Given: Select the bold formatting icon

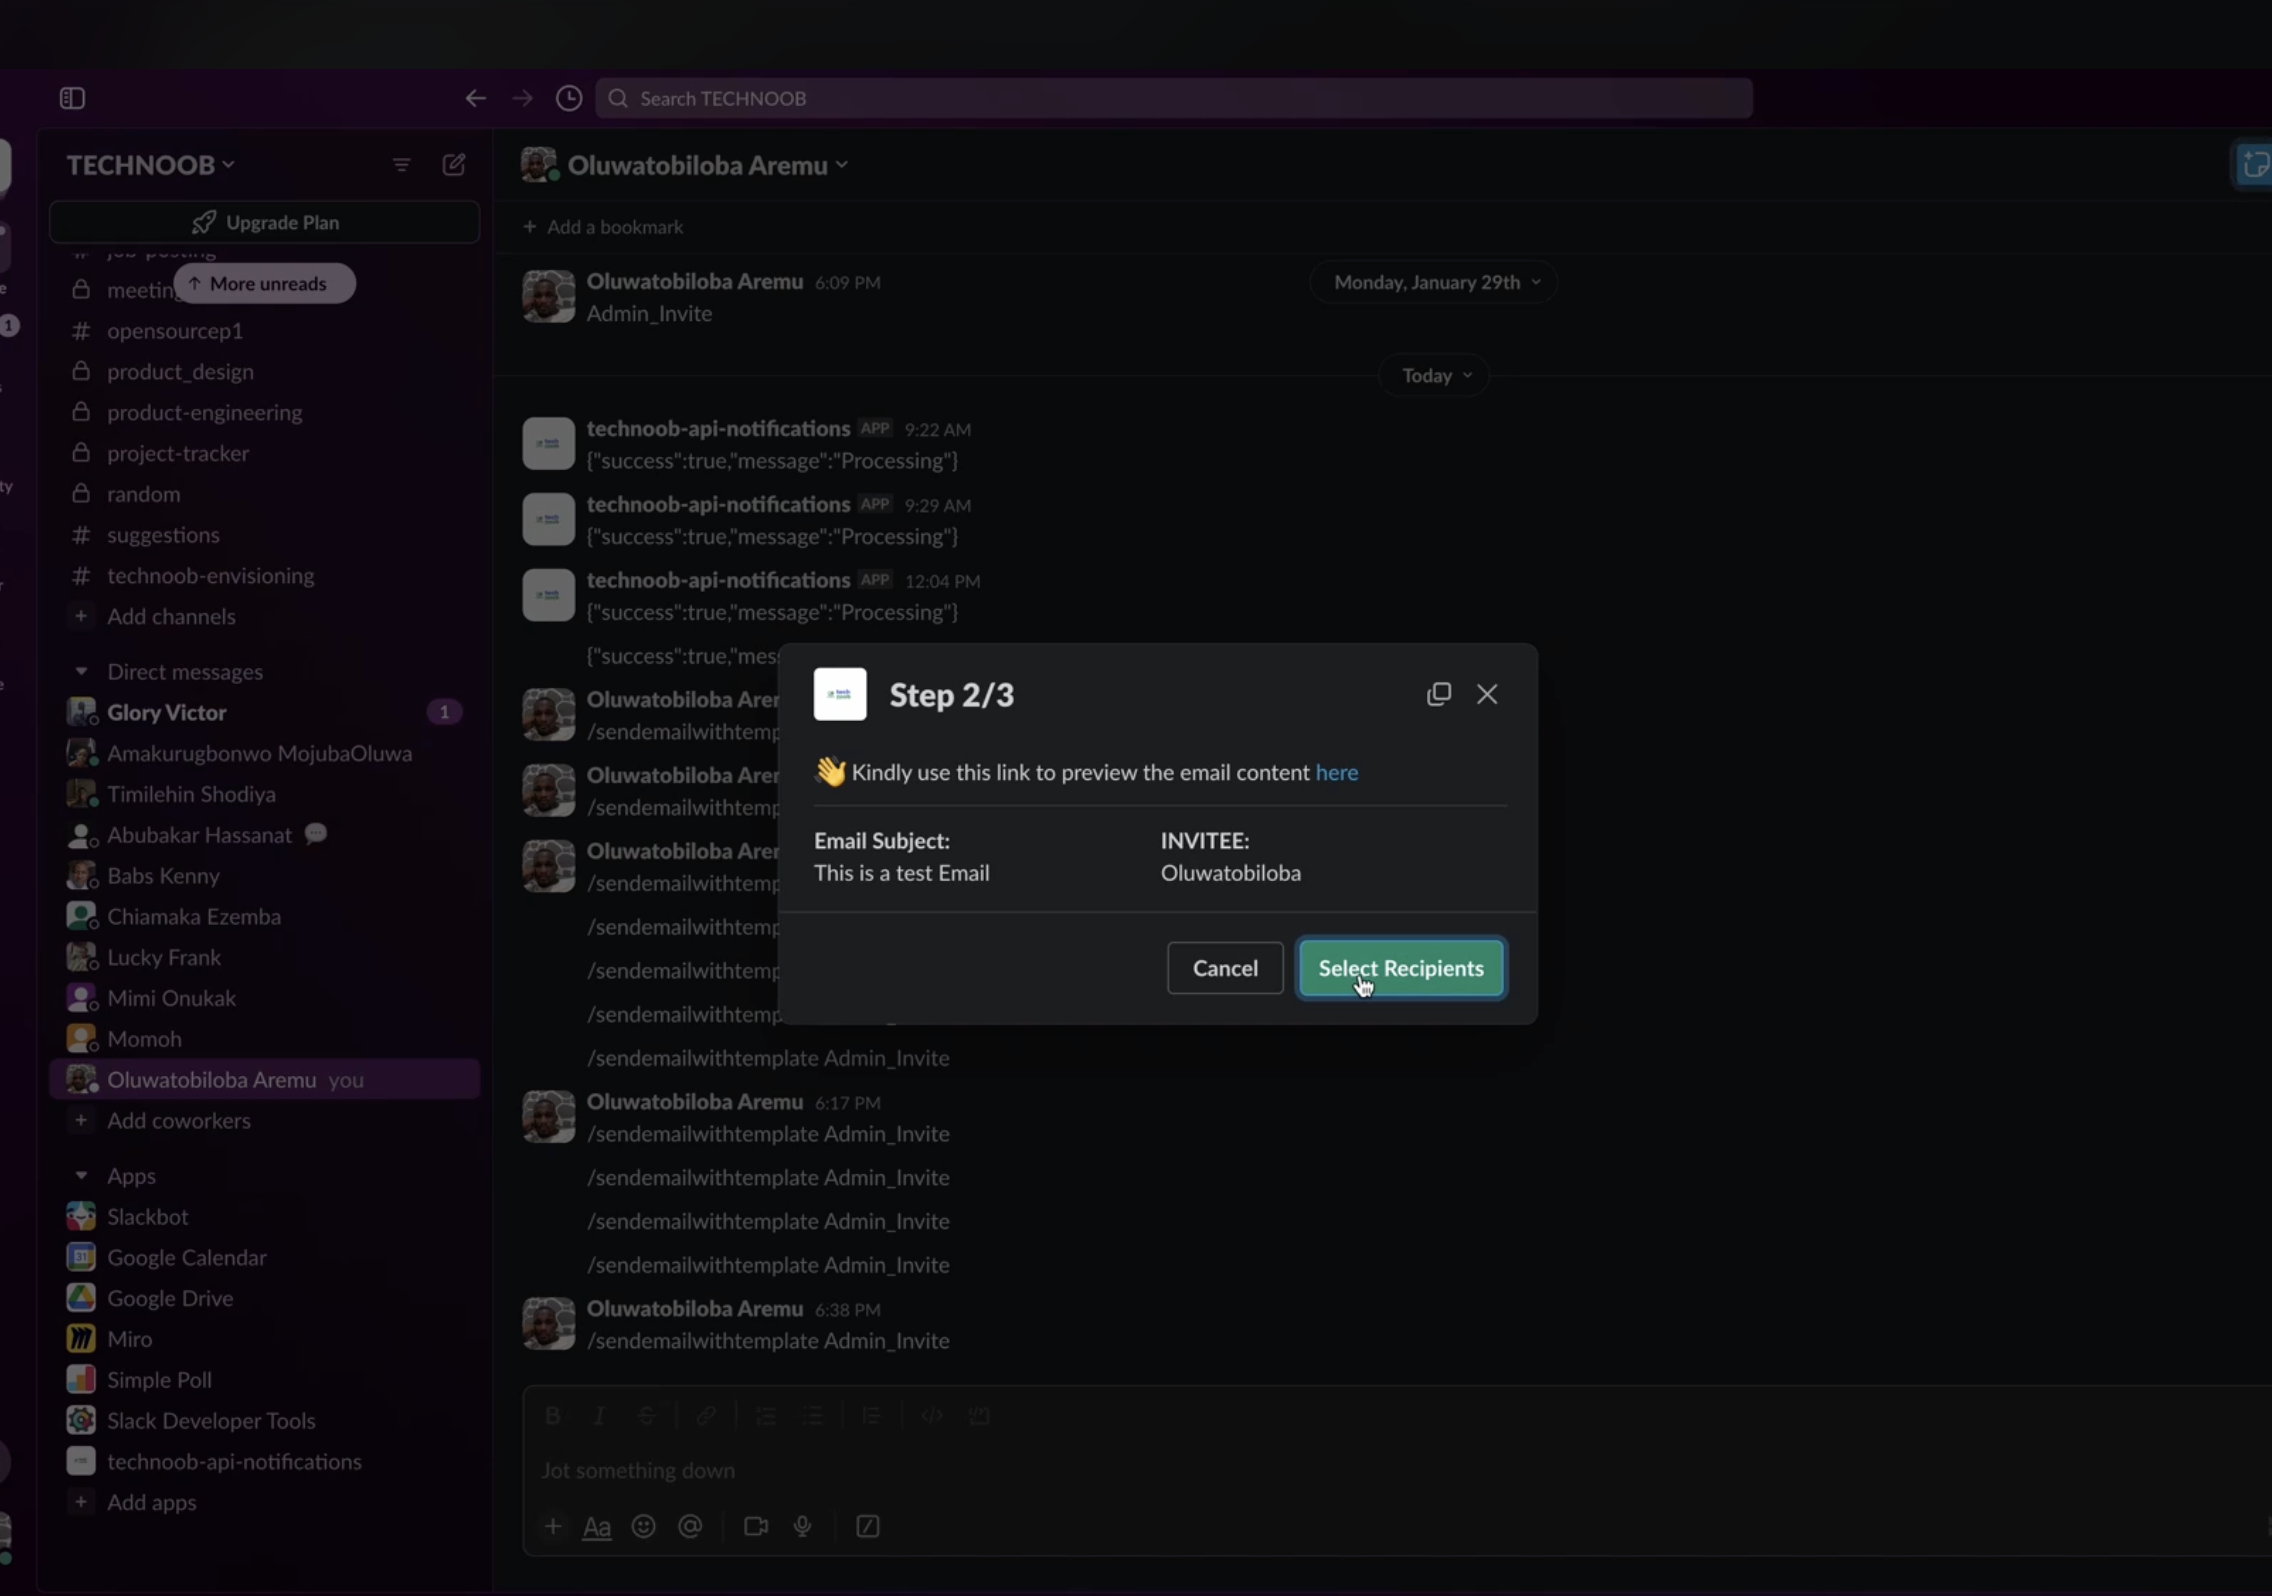Looking at the screenshot, I should [x=553, y=1415].
